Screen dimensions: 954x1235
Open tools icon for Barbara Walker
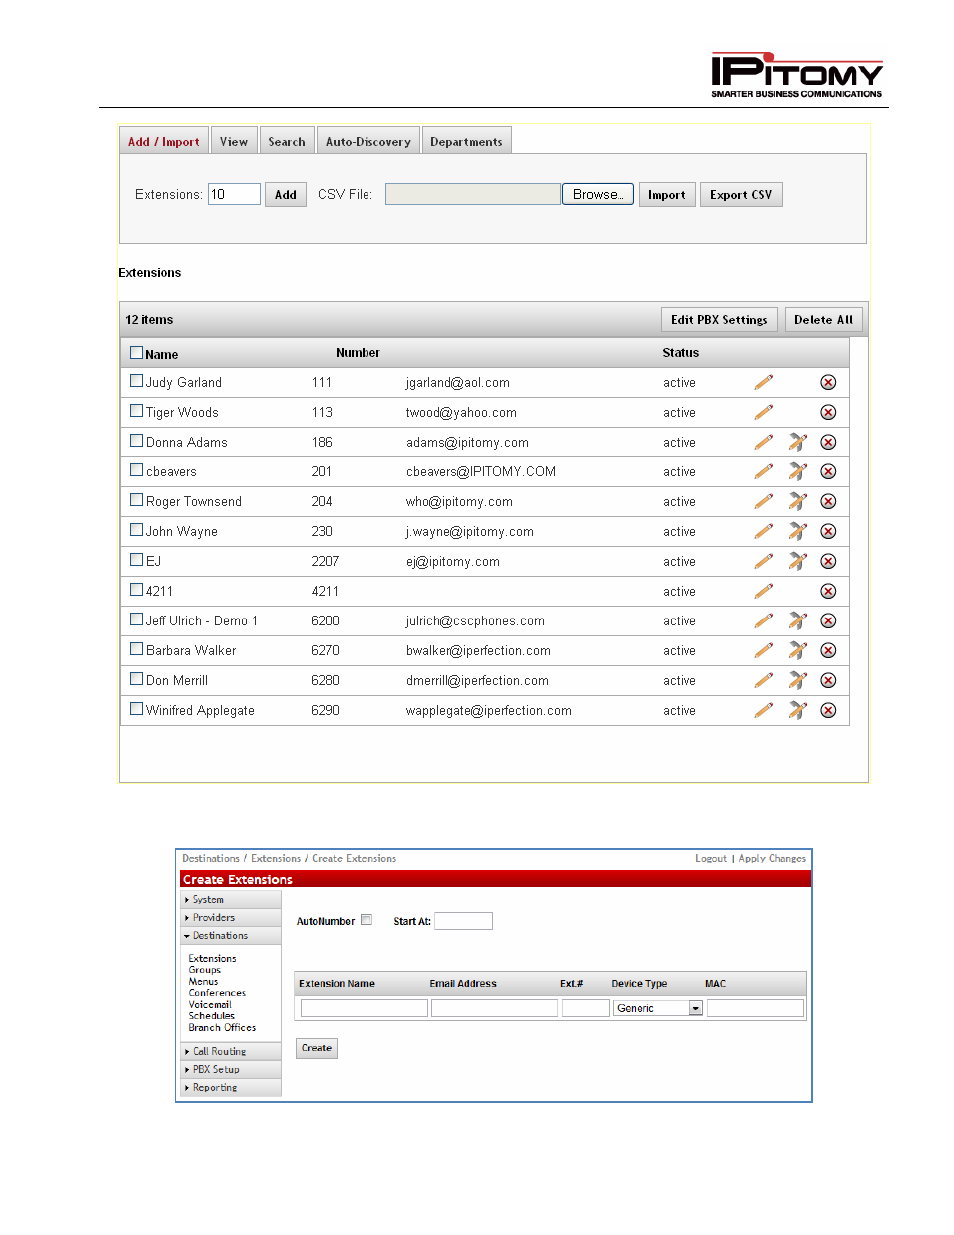point(797,650)
